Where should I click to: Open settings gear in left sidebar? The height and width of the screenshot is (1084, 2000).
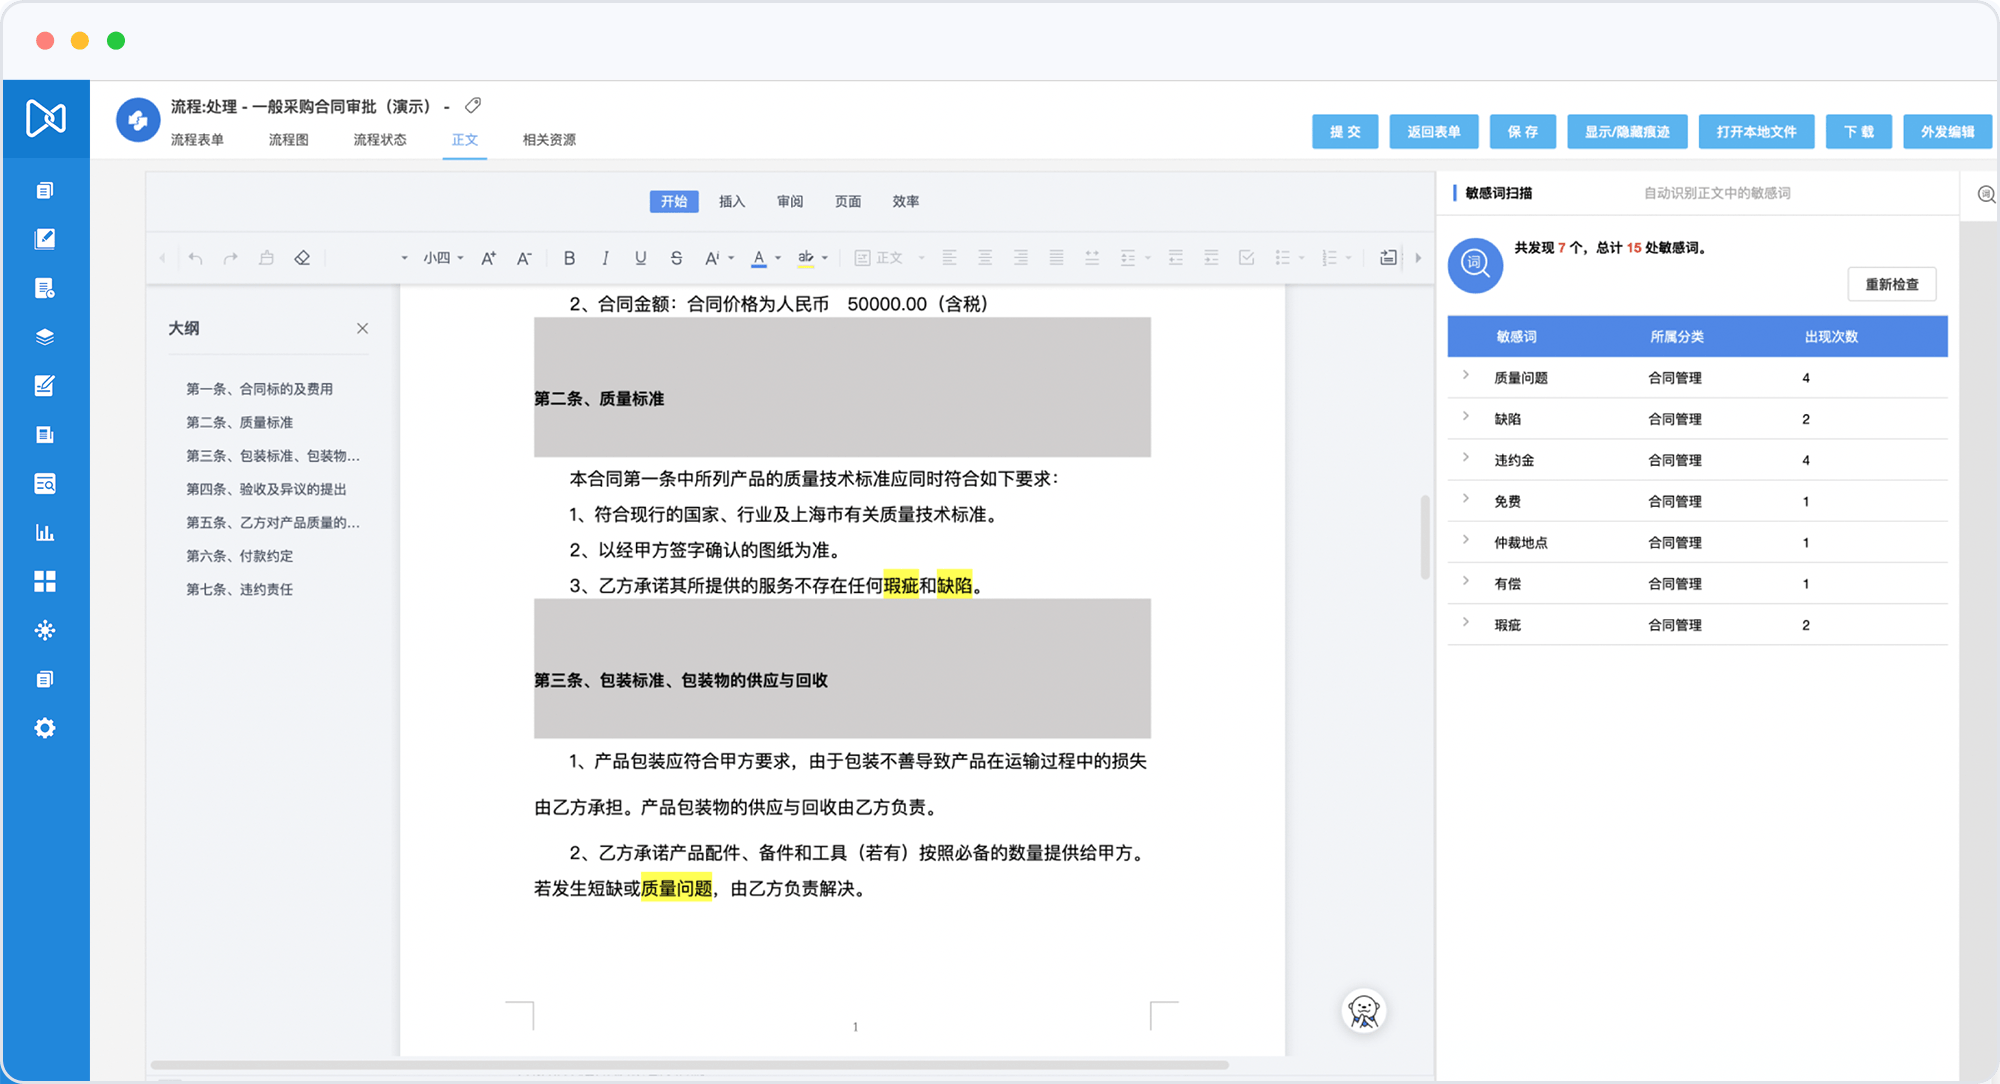[x=45, y=728]
